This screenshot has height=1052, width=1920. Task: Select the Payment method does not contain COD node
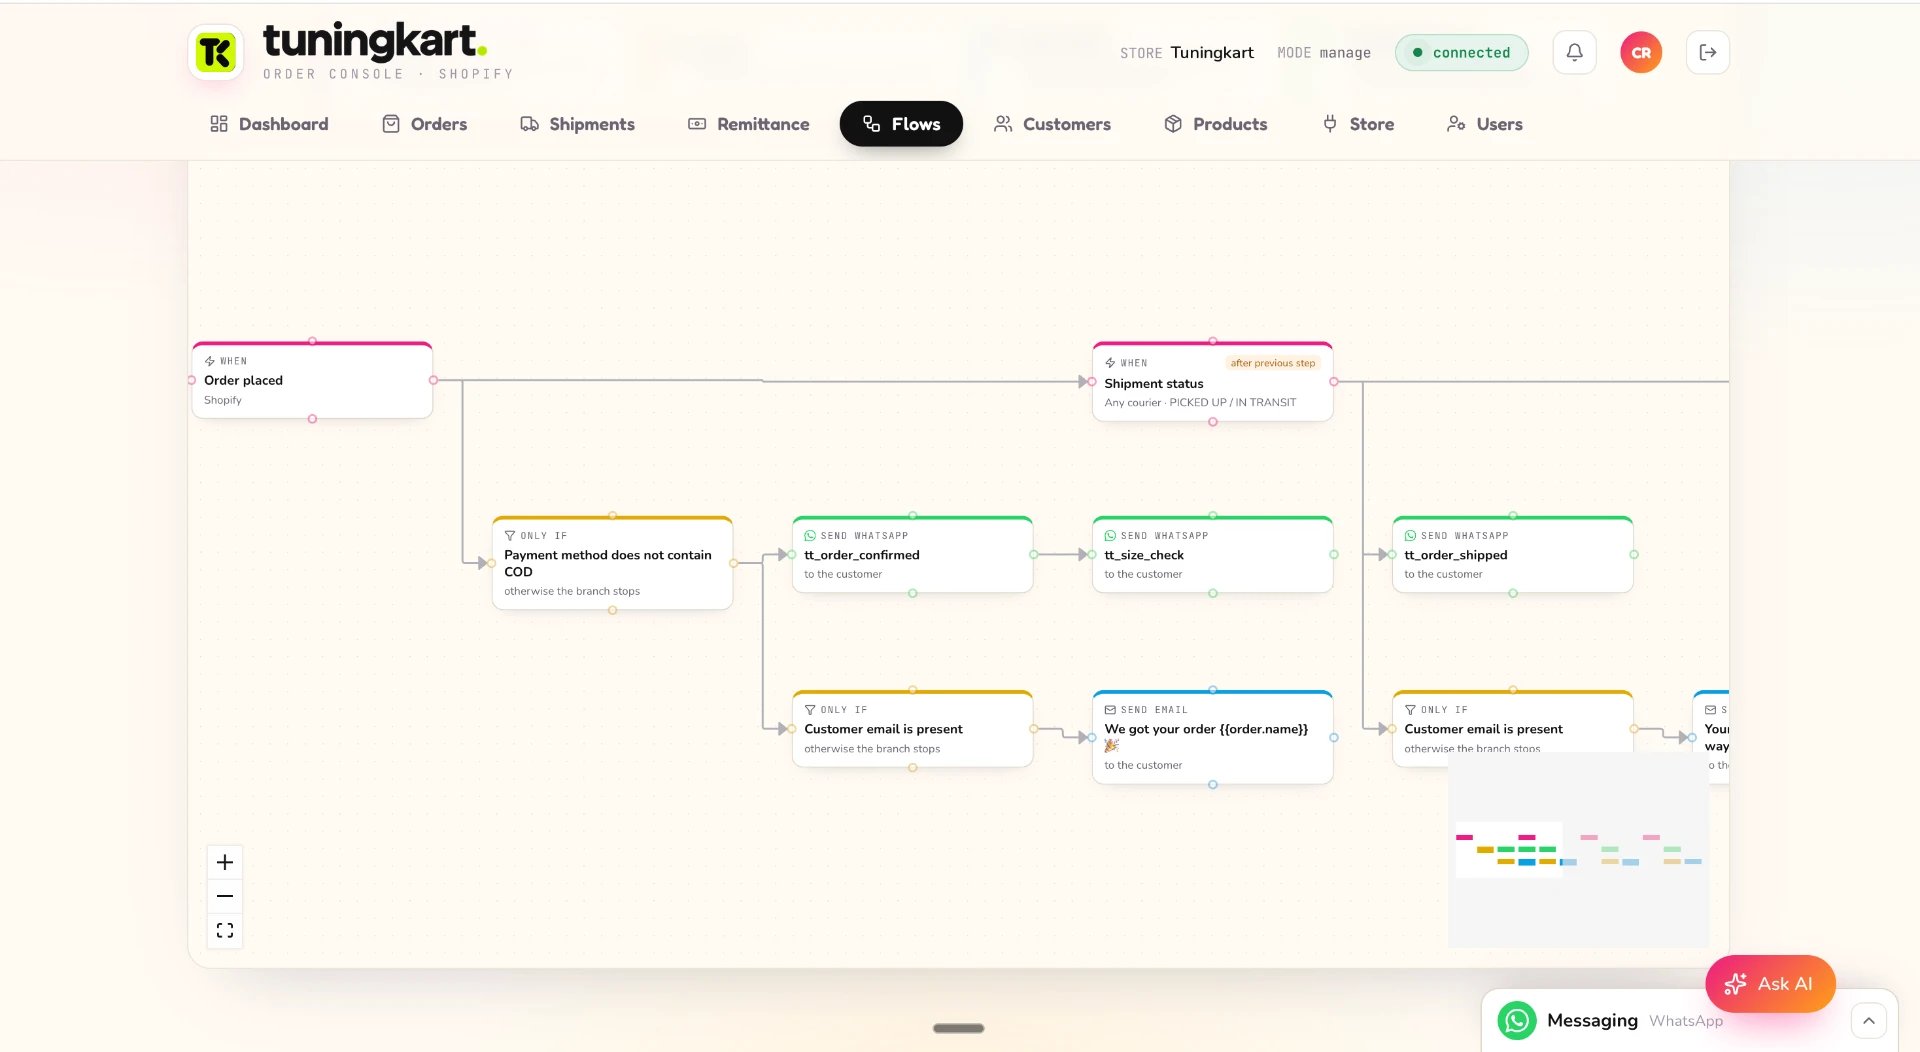pos(612,563)
